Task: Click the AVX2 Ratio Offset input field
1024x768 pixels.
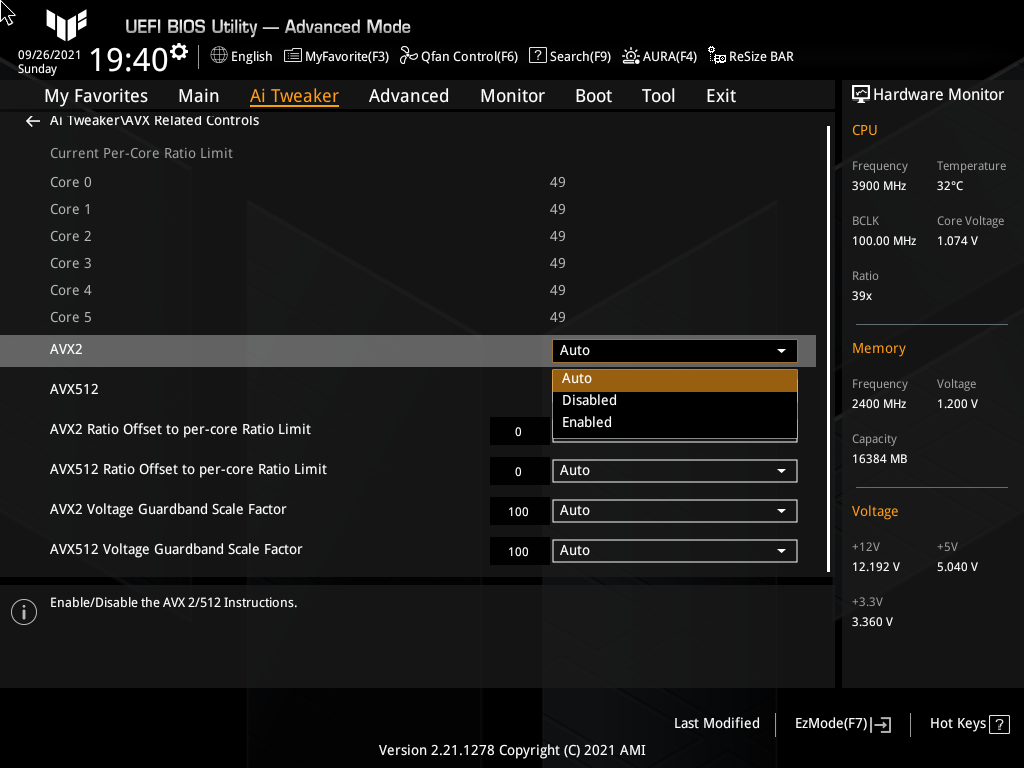Action: pos(519,431)
